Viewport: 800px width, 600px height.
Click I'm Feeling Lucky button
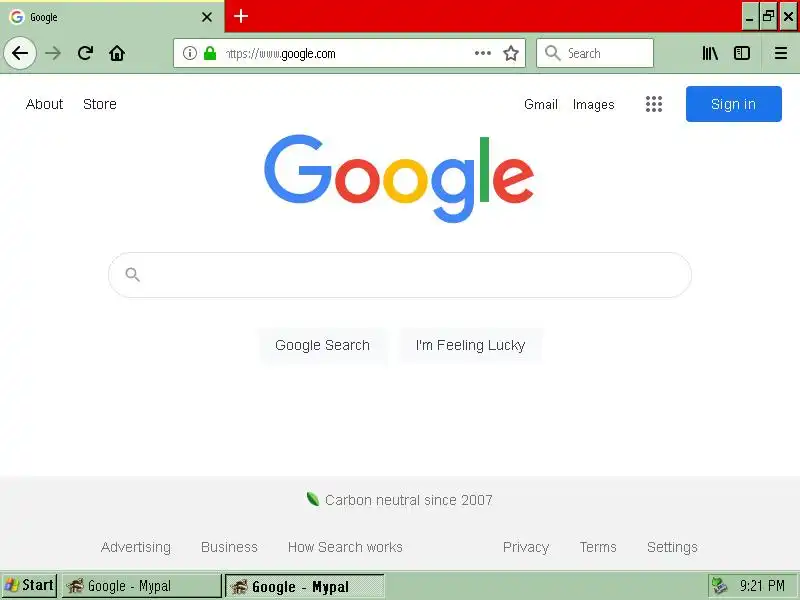pos(470,345)
